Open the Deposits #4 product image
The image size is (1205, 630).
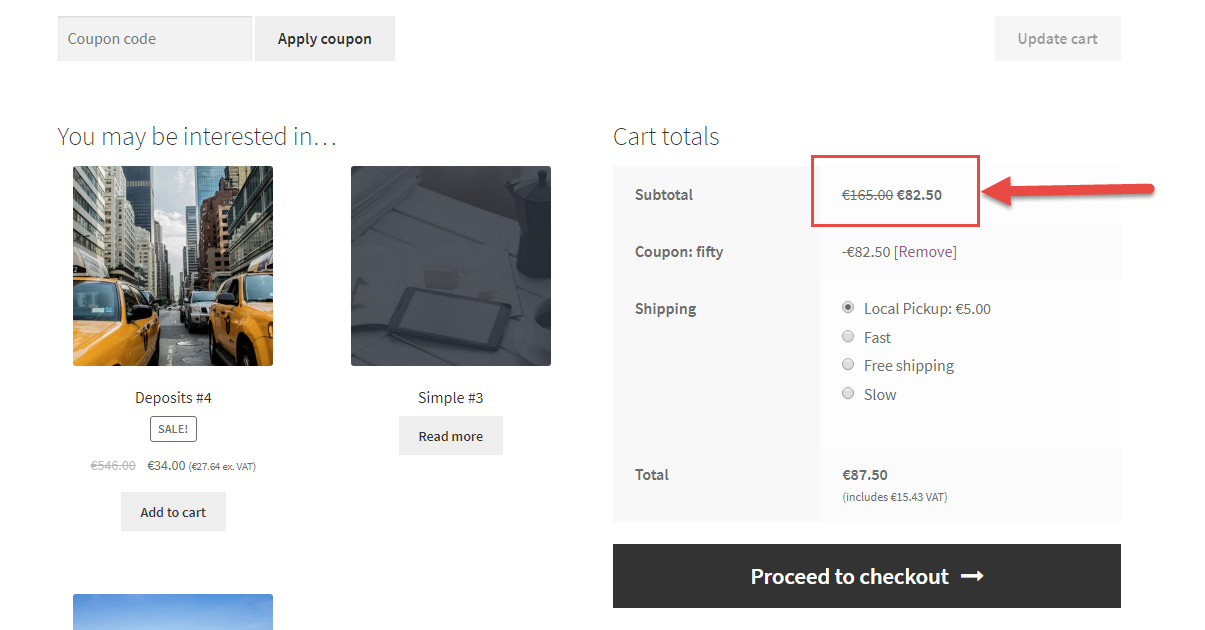click(x=173, y=266)
